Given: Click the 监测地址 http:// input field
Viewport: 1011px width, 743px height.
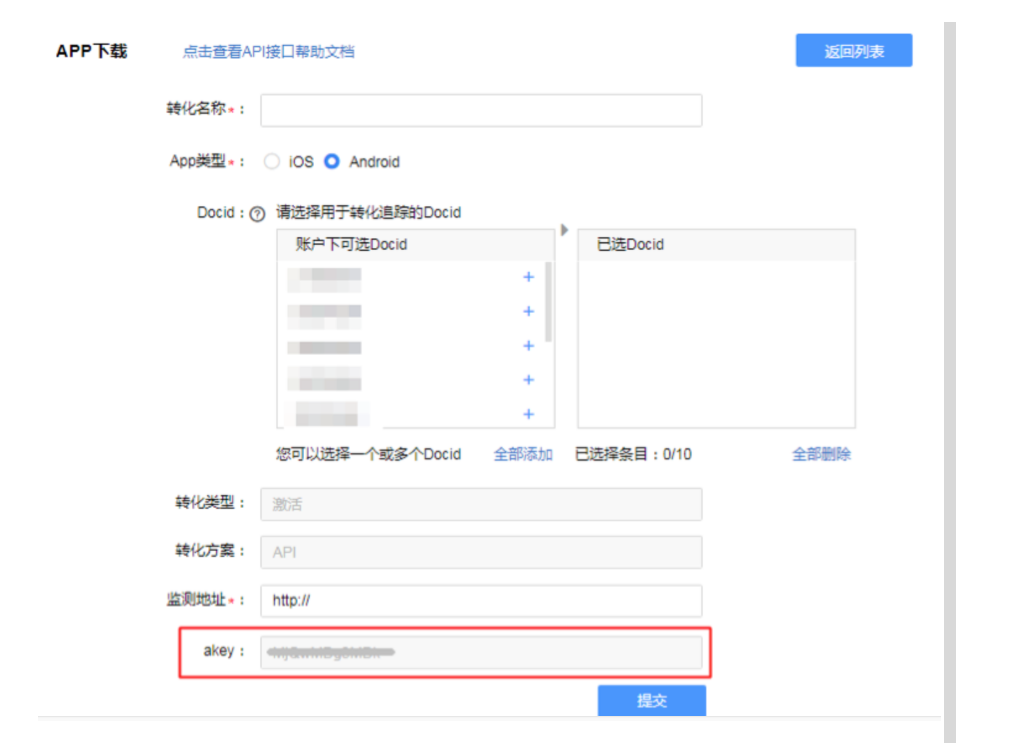Looking at the screenshot, I should 480,601.
